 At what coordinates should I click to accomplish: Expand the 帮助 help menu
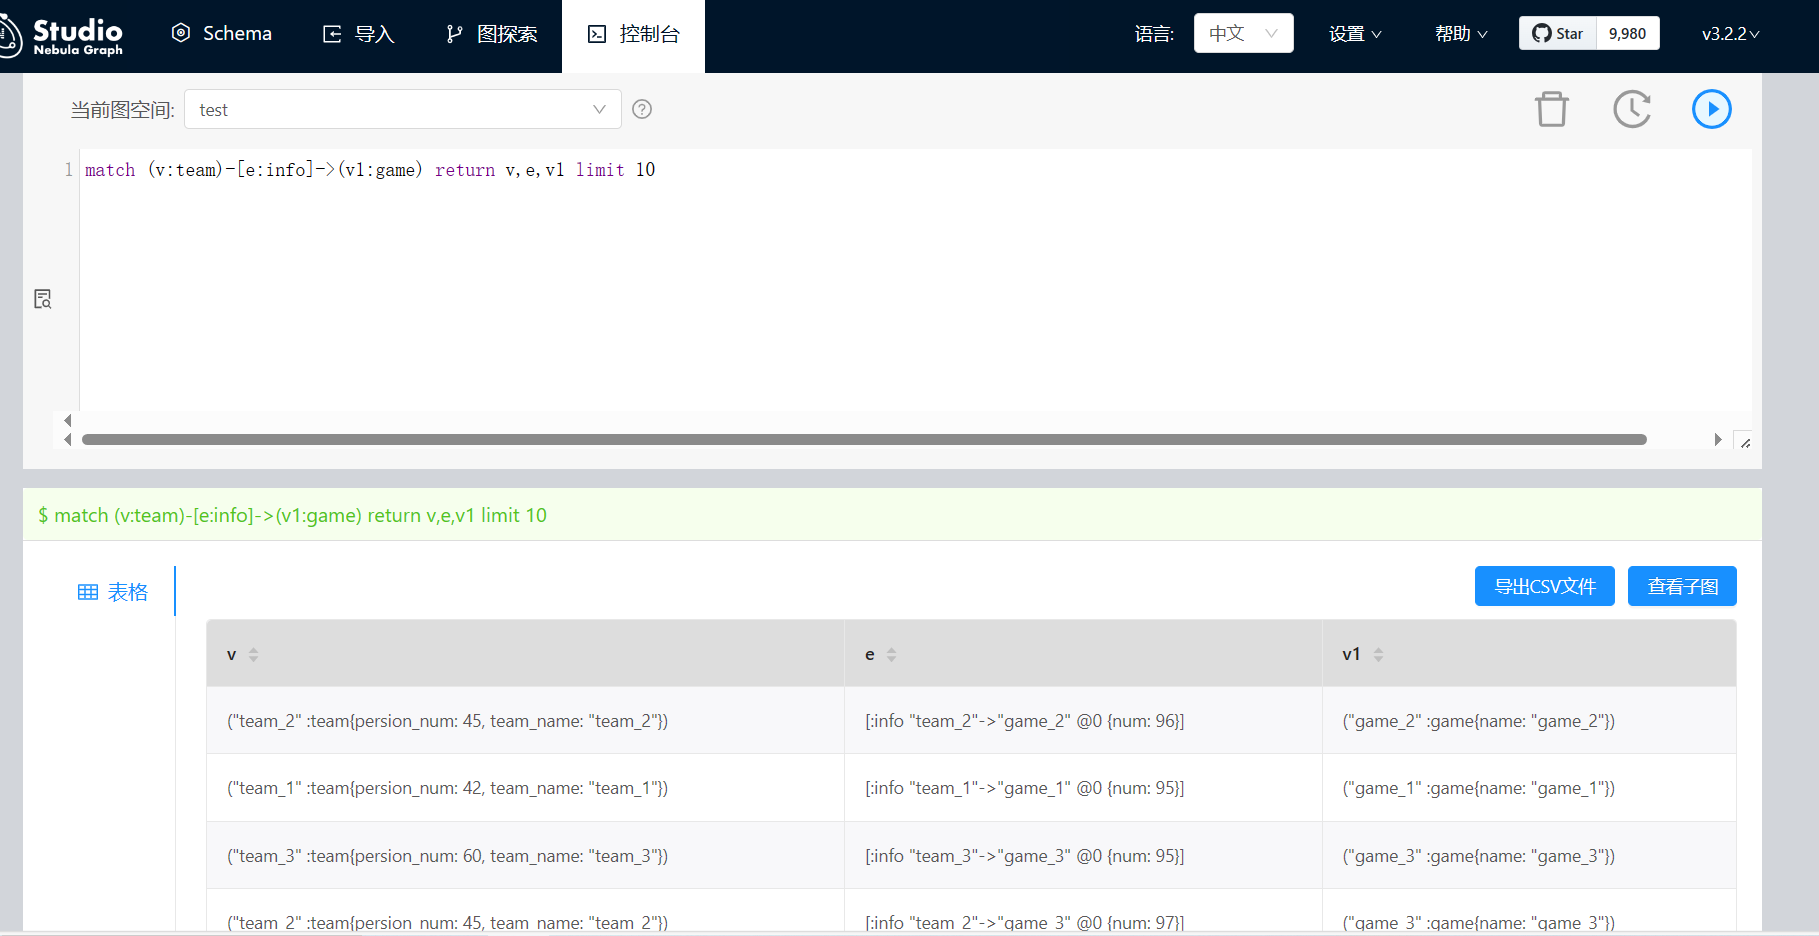(x=1461, y=33)
